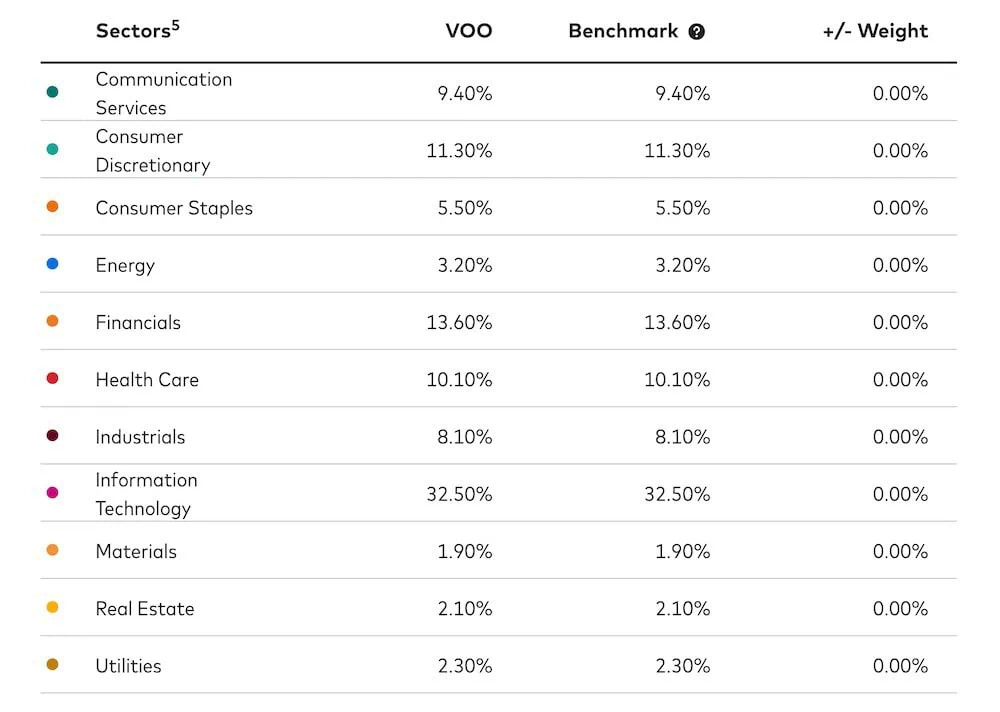The image size is (1000, 712).
Task: Click the red Health Care dot
Action: [x=52, y=378]
